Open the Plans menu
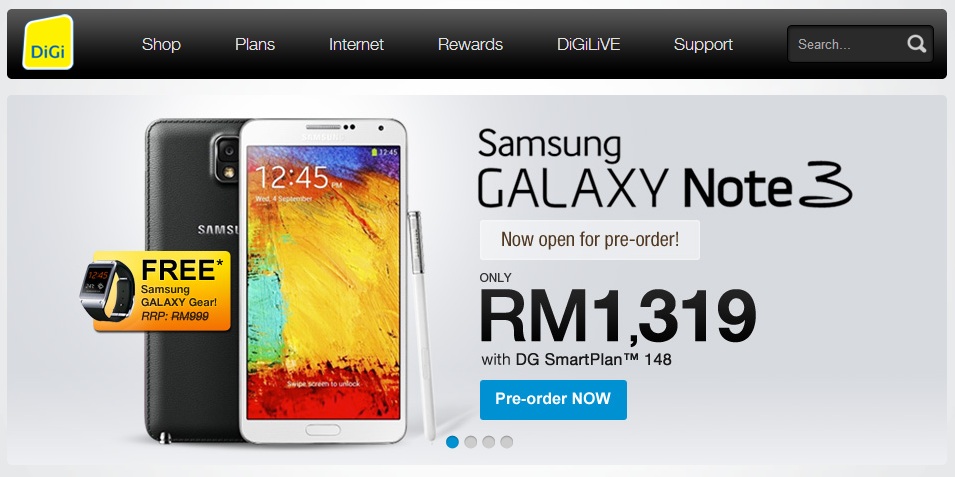 click(255, 44)
